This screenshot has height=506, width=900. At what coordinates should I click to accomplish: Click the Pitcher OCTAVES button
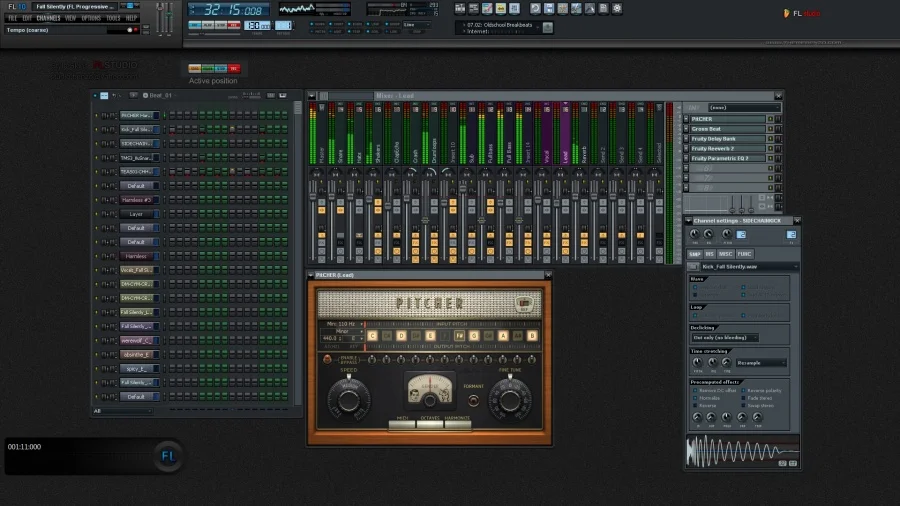(x=430, y=425)
